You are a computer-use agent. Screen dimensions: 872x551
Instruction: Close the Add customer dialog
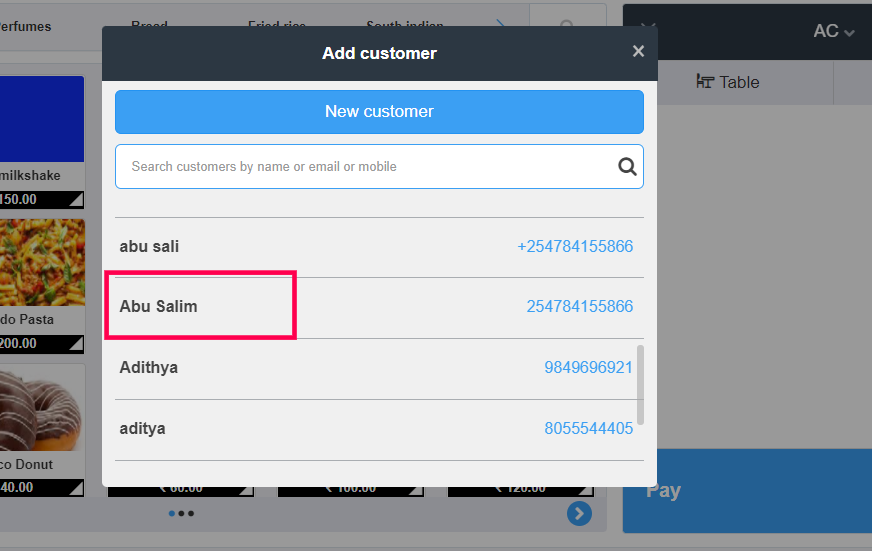click(x=638, y=52)
